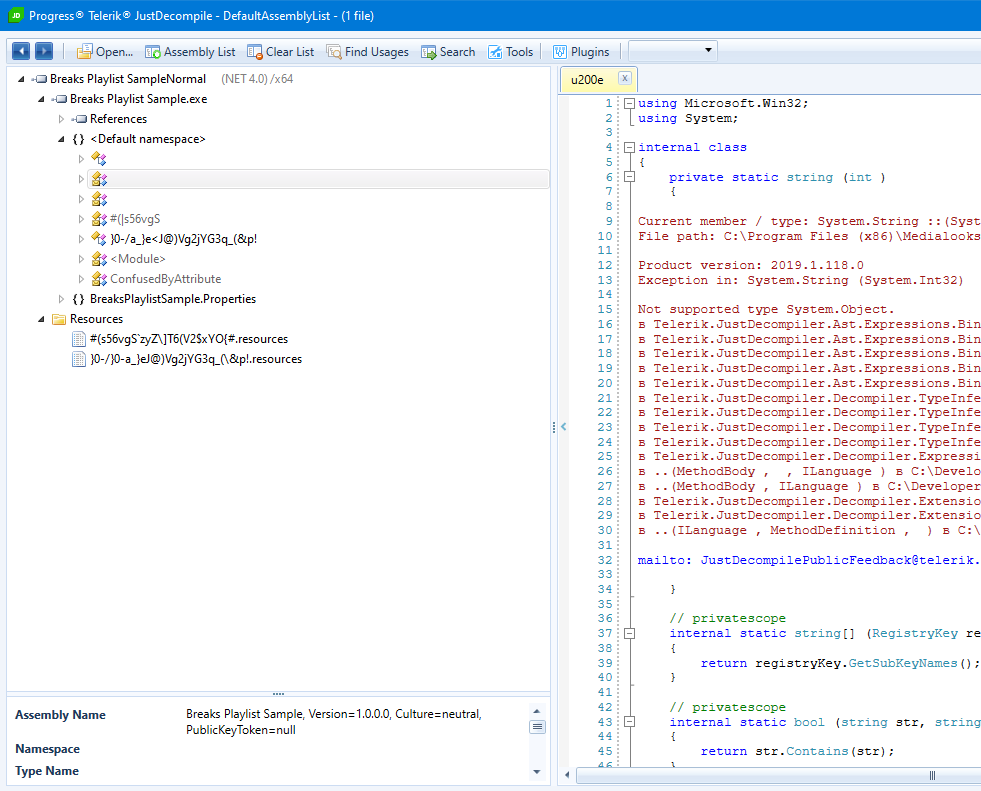981x791 pixels.
Task: Fold the string[] method at line 37
Action: coord(629,633)
